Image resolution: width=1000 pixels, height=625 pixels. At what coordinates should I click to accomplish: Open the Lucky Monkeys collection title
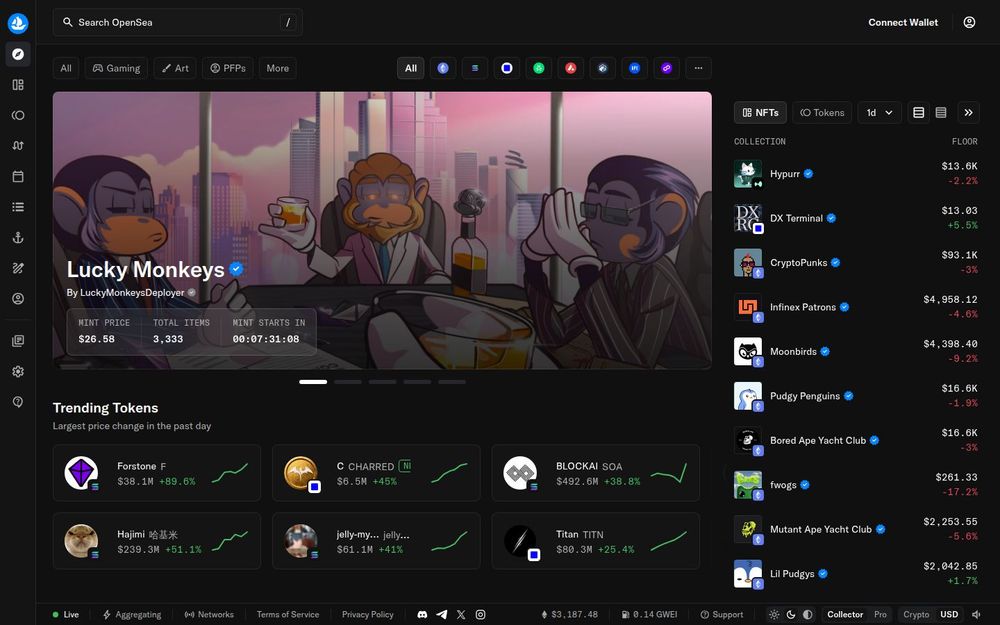click(x=145, y=269)
